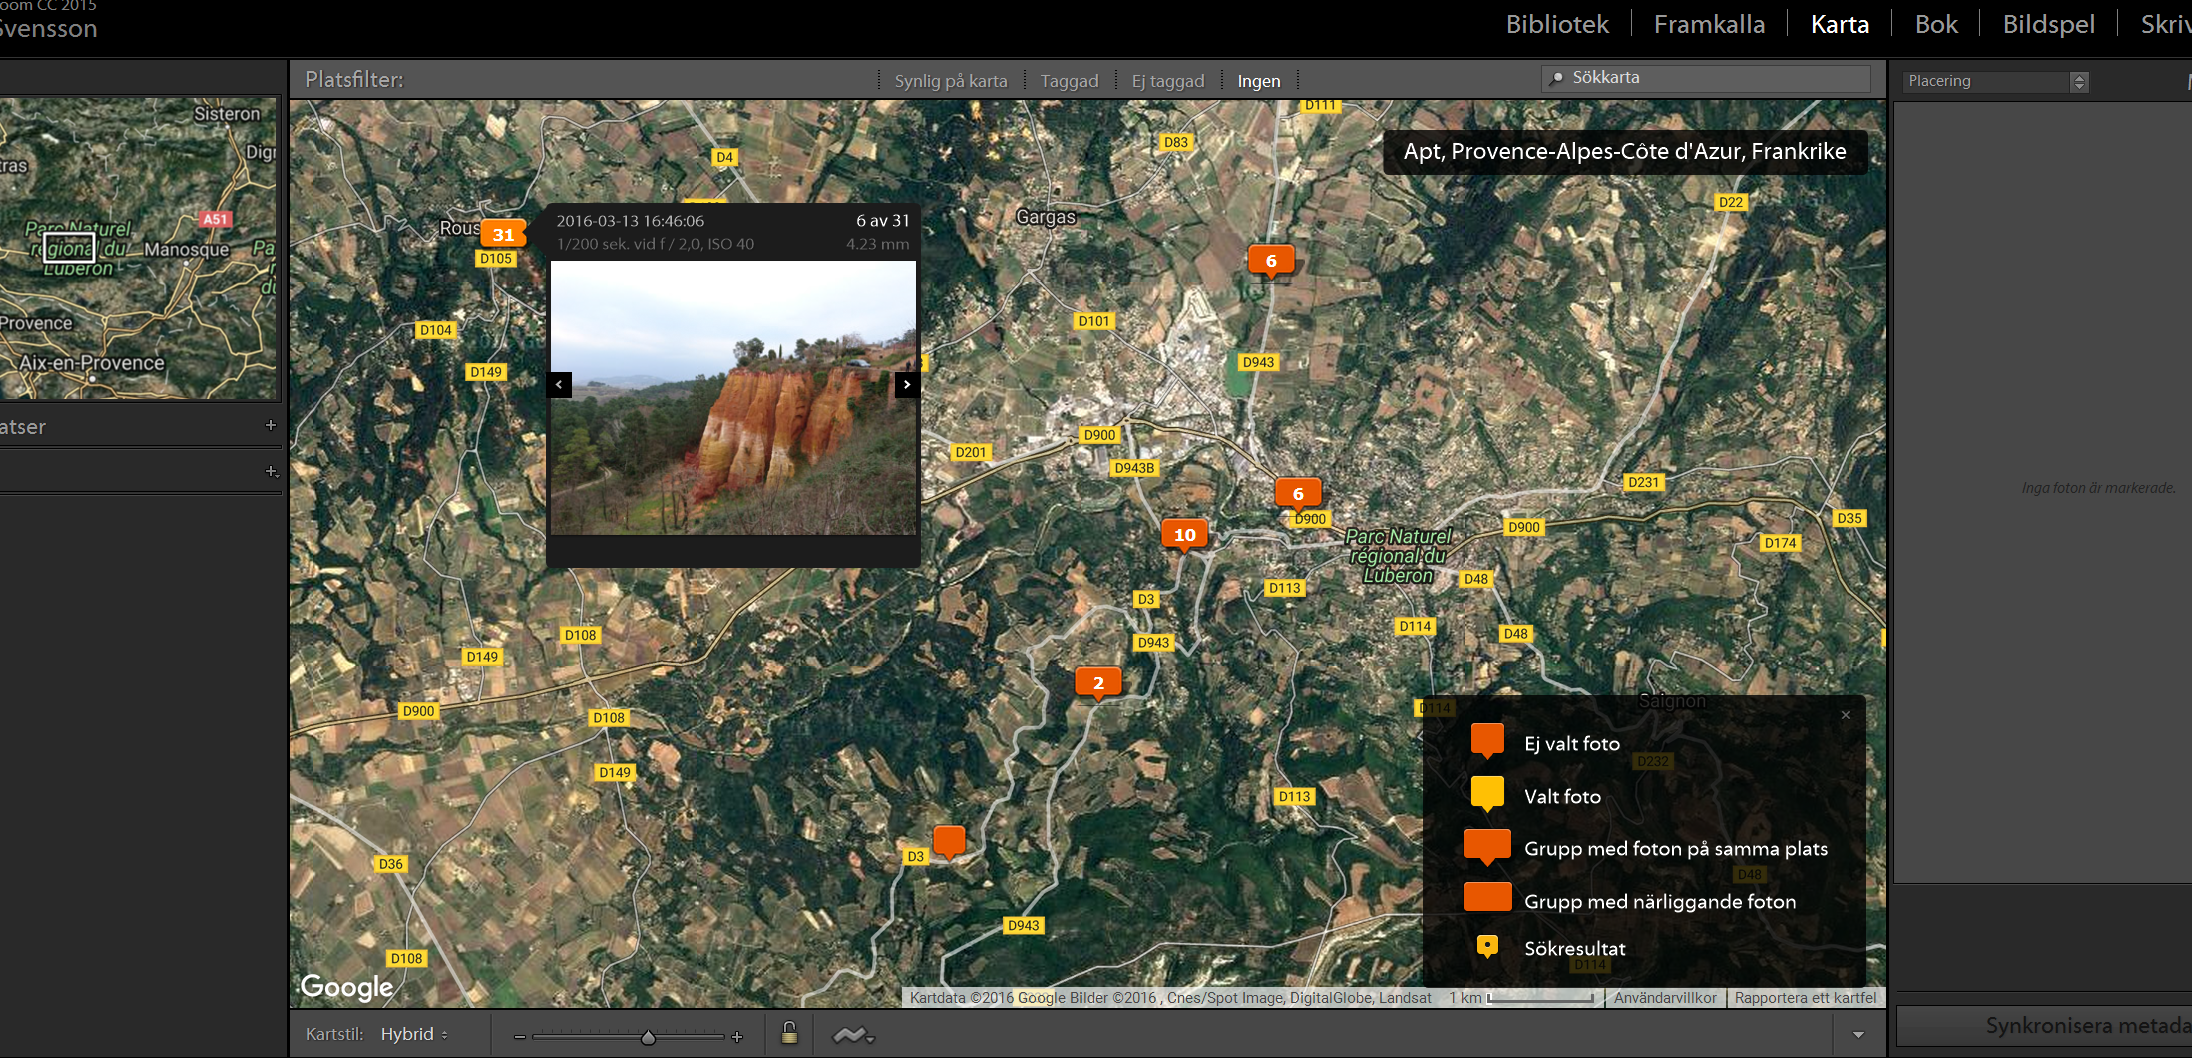The width and height of the screenshot is (2192, 1058).
Task: Click the D201 road label
Action: pos(970,453)
